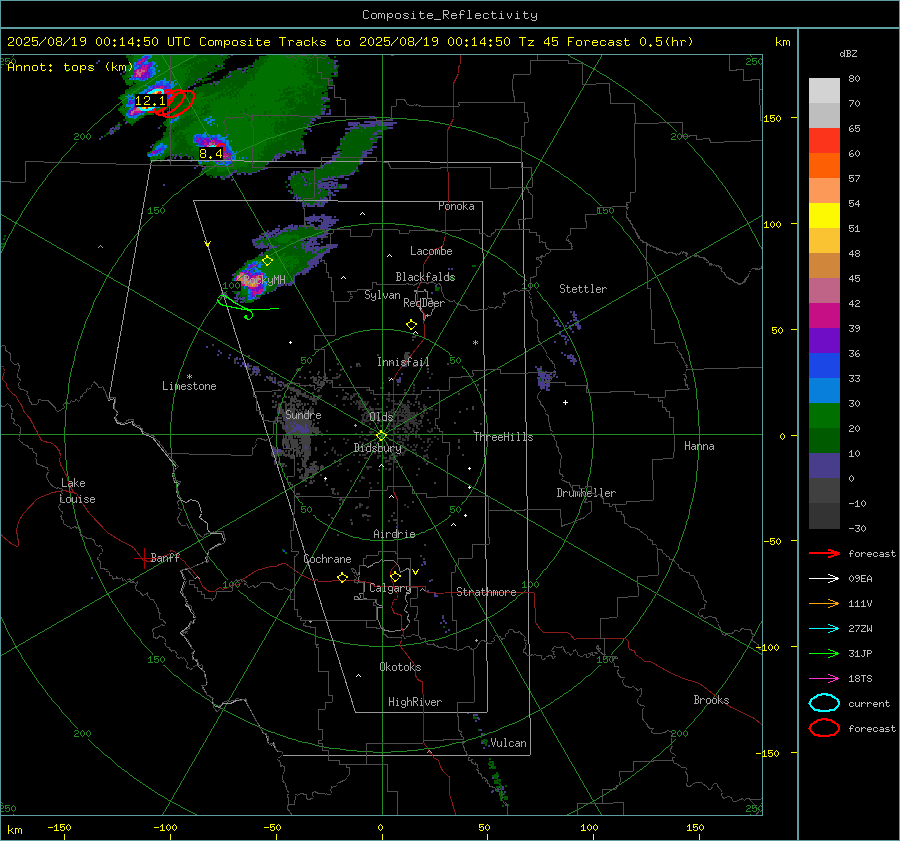Click the yellow diamond marker above RockyMH storm

267,261
